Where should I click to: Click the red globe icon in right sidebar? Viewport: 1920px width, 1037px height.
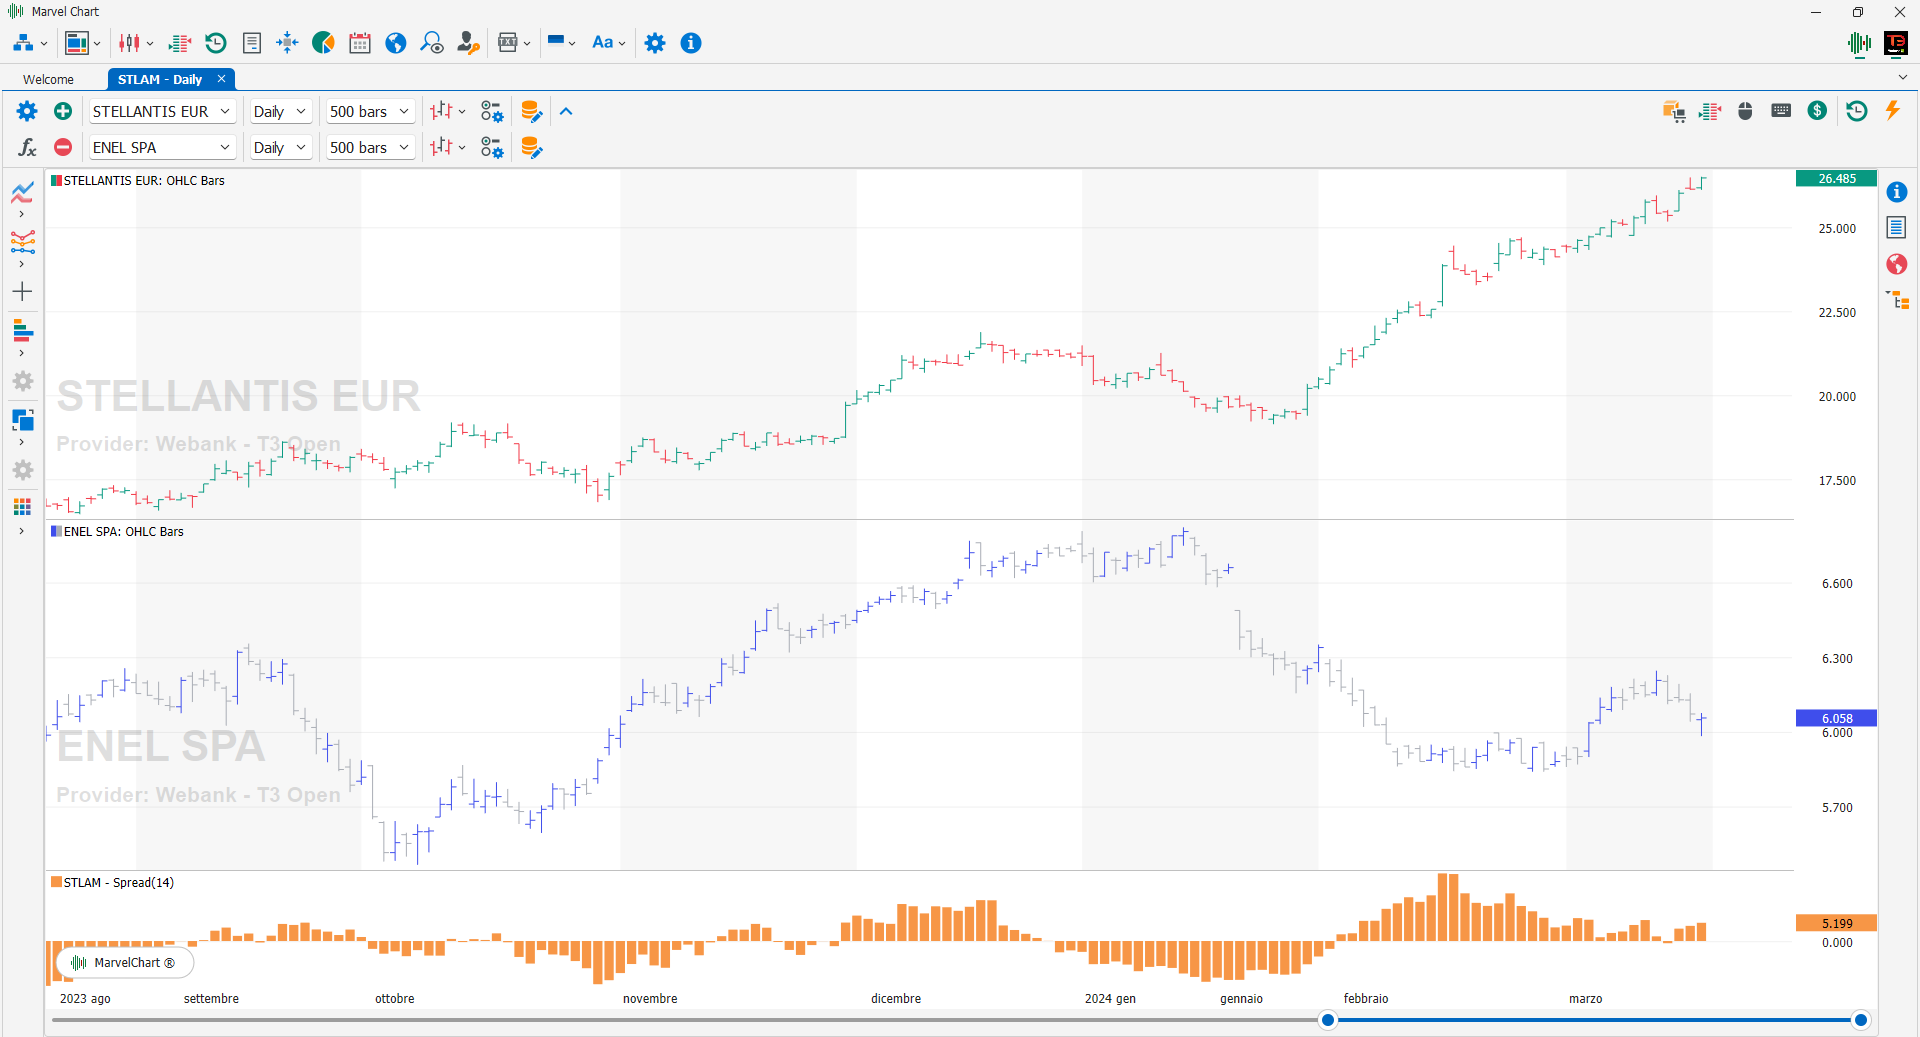[x=1897, y=264]
